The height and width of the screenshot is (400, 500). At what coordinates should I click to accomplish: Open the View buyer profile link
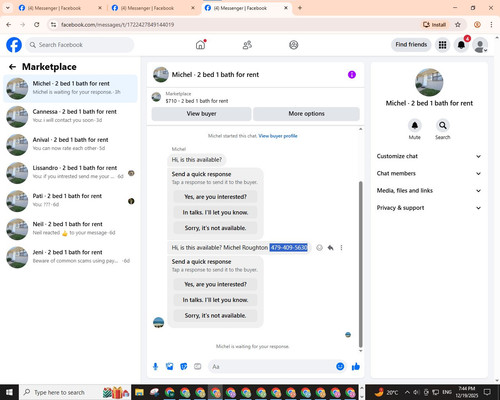click(278, 136)
